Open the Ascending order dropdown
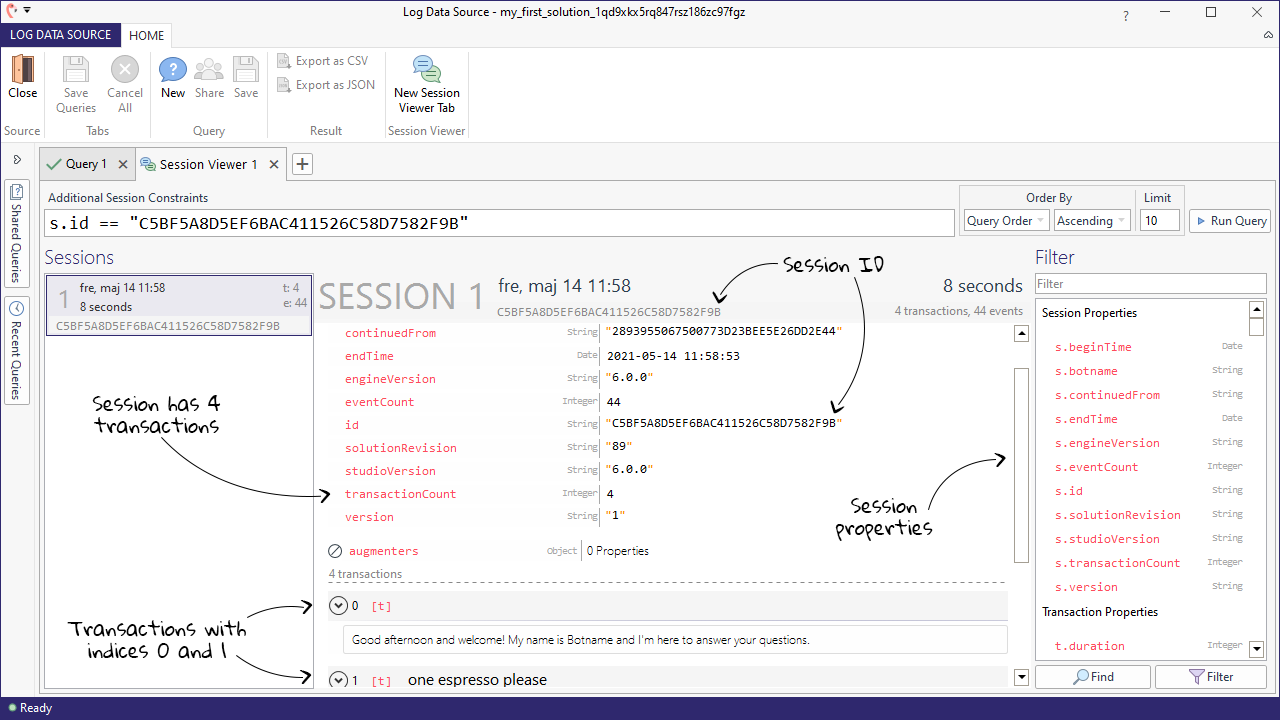 (x=1092, y=221)
